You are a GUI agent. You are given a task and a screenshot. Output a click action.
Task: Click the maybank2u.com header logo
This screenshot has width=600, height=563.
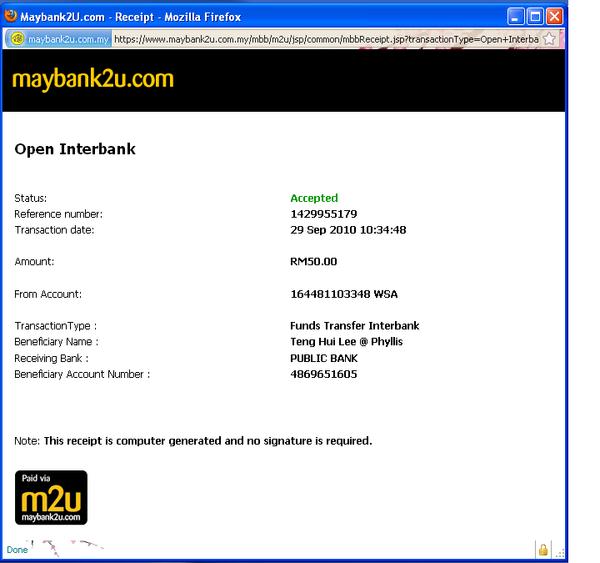(x=93, y=80)
